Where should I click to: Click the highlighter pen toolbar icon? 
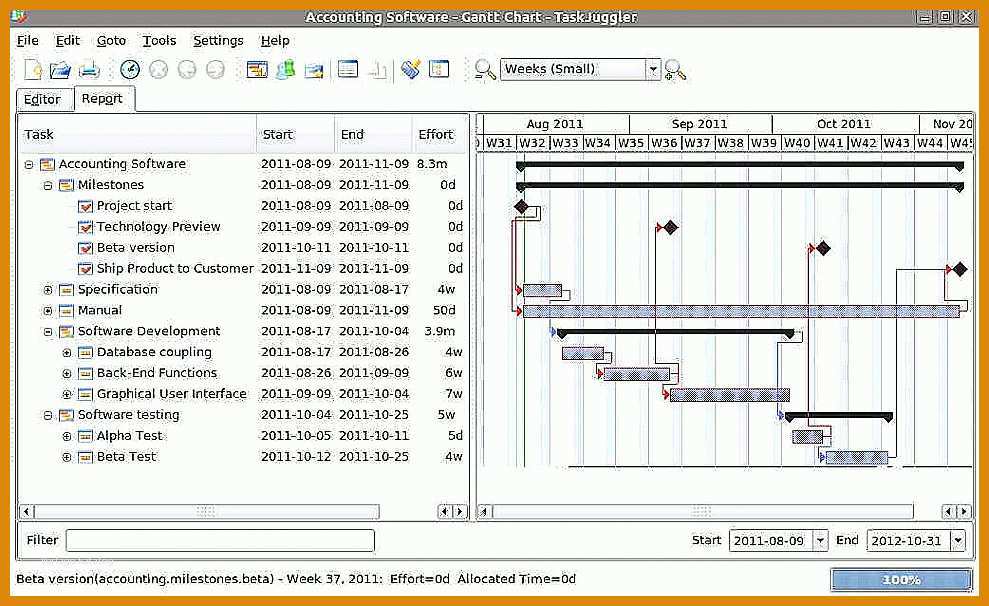coord(411,69)
